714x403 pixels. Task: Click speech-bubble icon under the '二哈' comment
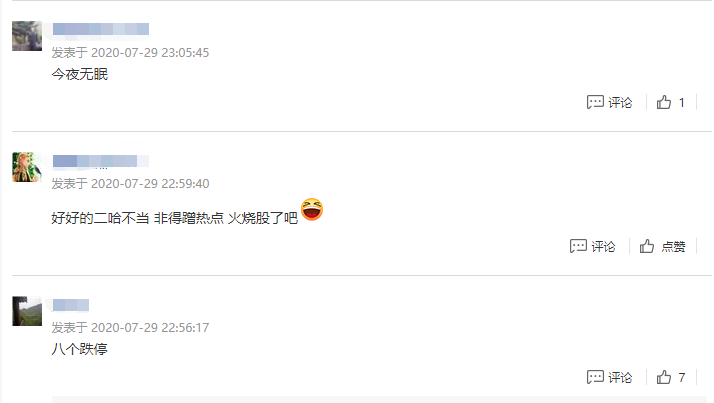578,246
